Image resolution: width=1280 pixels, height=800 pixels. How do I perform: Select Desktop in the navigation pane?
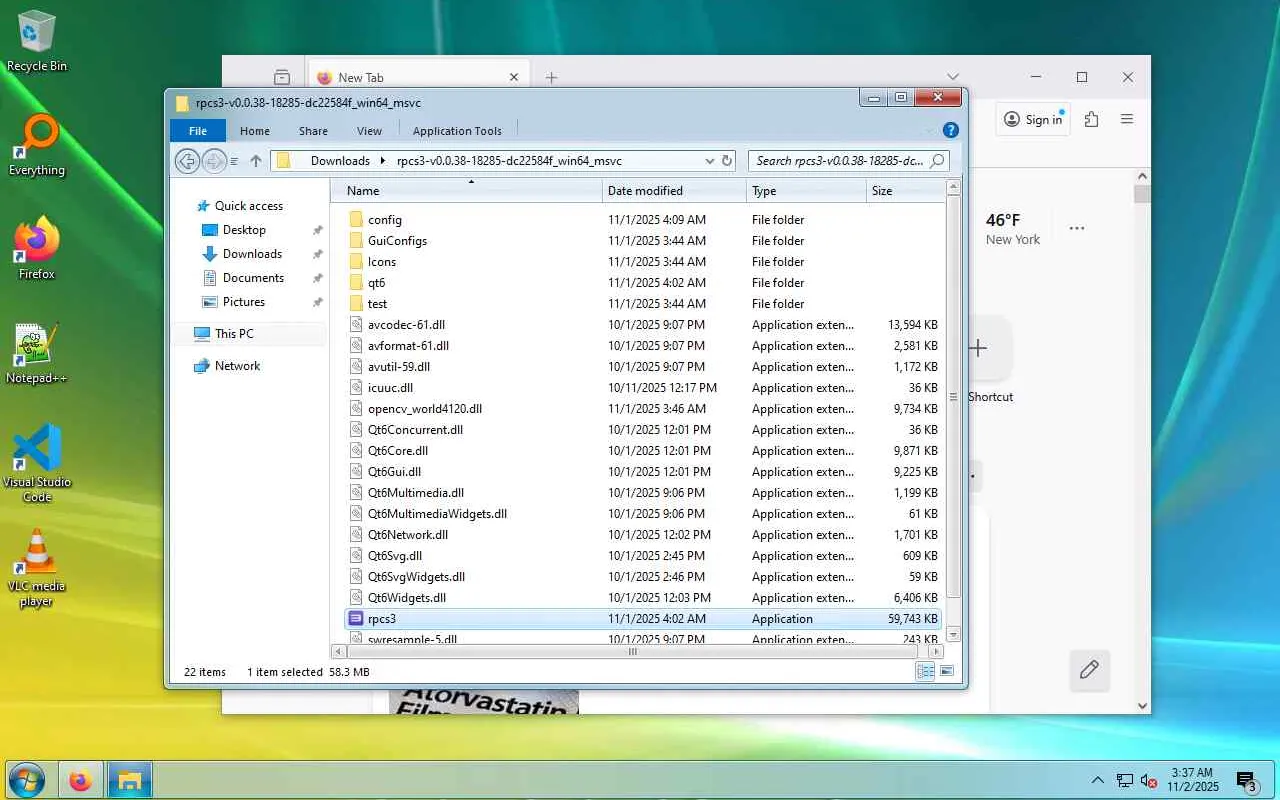point(244,229)
